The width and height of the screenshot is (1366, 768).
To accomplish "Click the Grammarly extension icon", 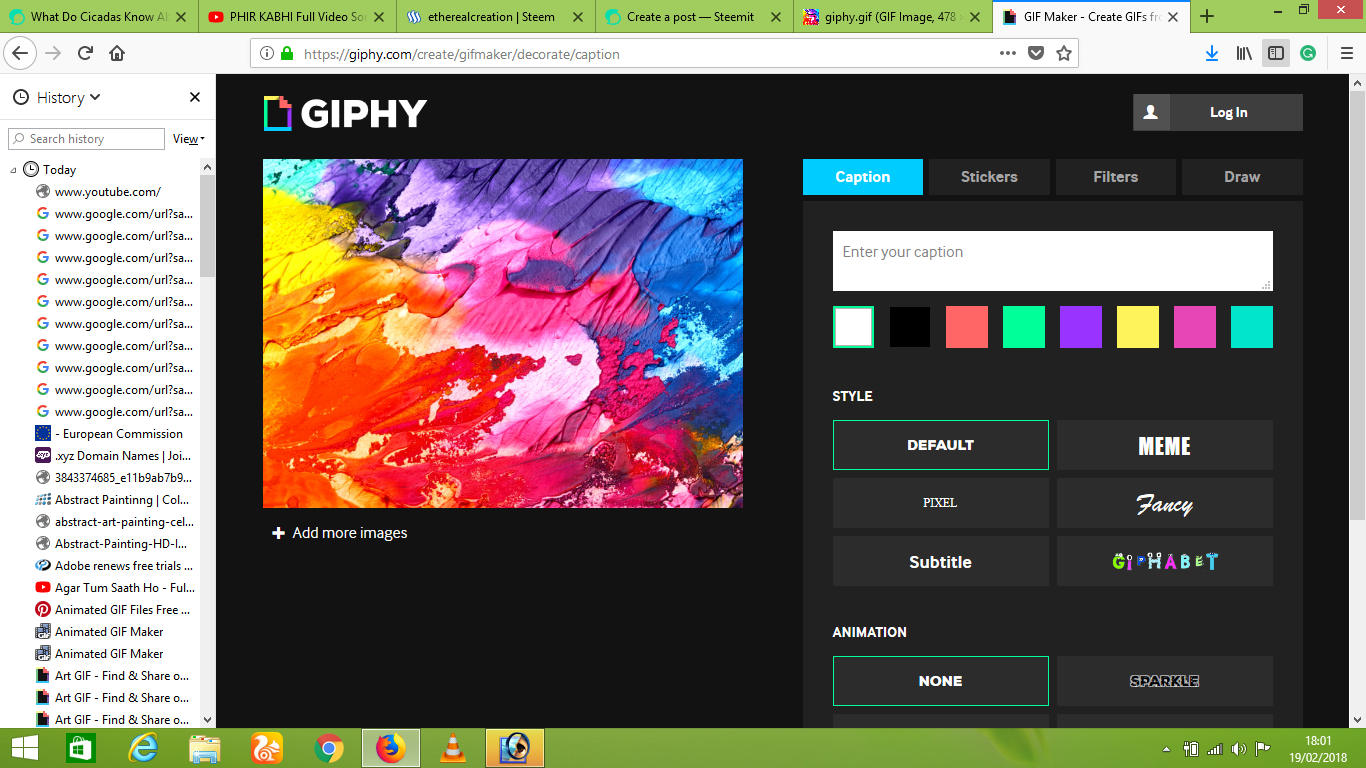I will tap(1307, 55).
